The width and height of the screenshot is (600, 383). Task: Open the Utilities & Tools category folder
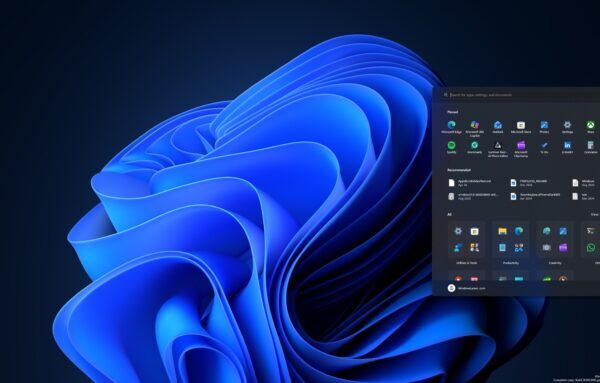coord(466,243)
